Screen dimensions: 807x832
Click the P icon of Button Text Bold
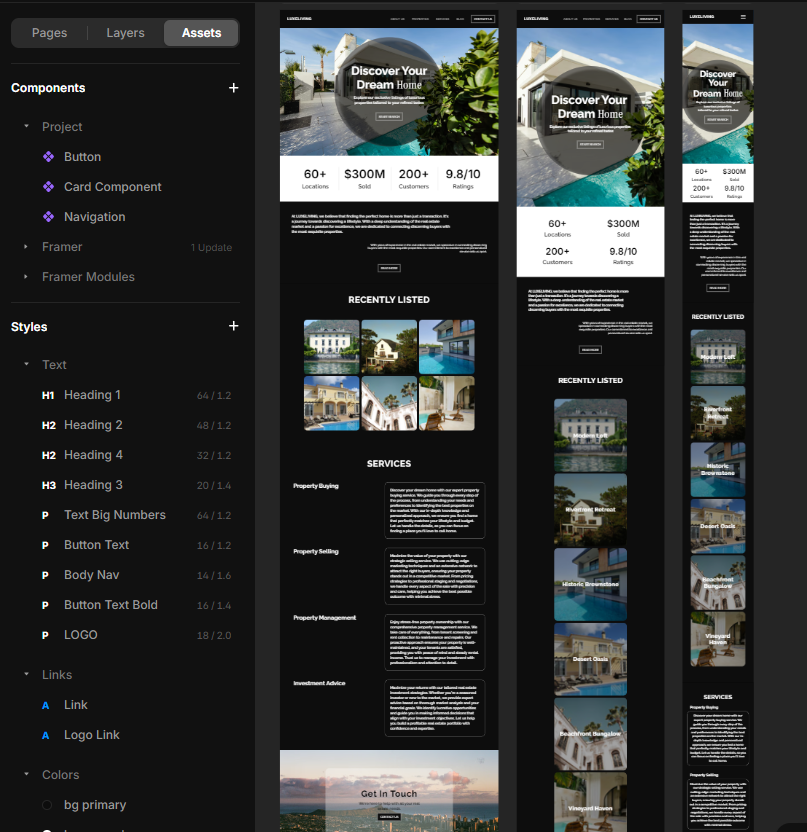46,605
